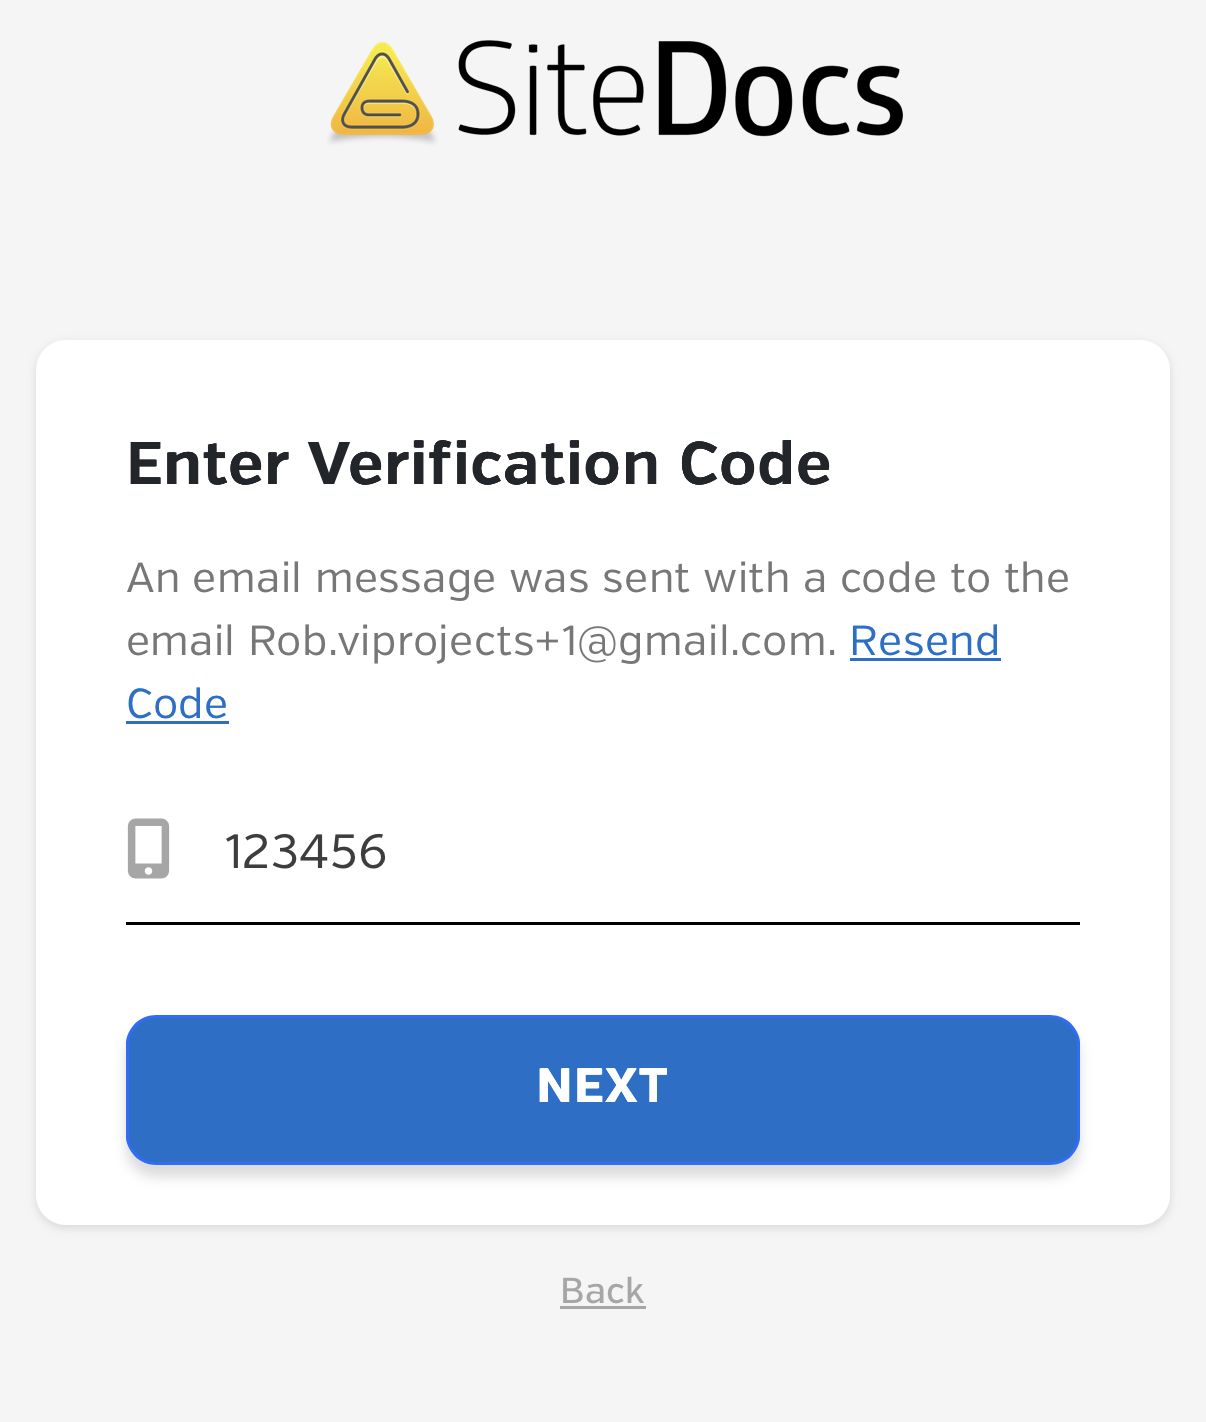Click the word "Enter" in the card heading

pyautogui.click(x=208, y=464)
